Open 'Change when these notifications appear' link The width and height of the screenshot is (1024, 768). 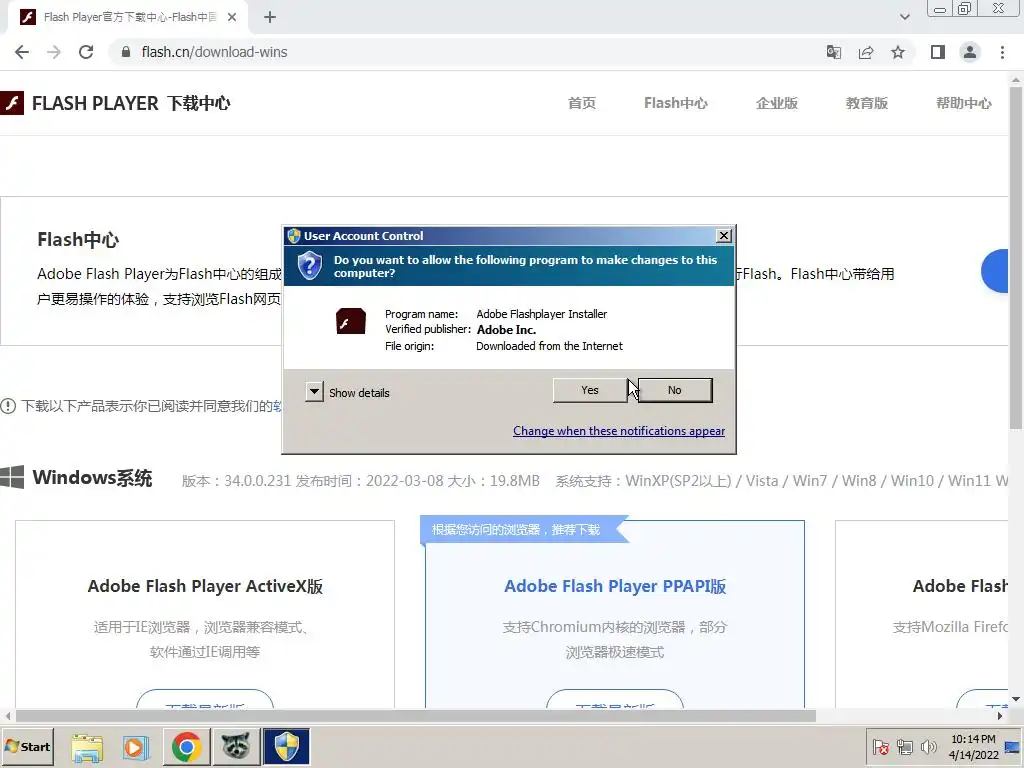coord(618,431)
